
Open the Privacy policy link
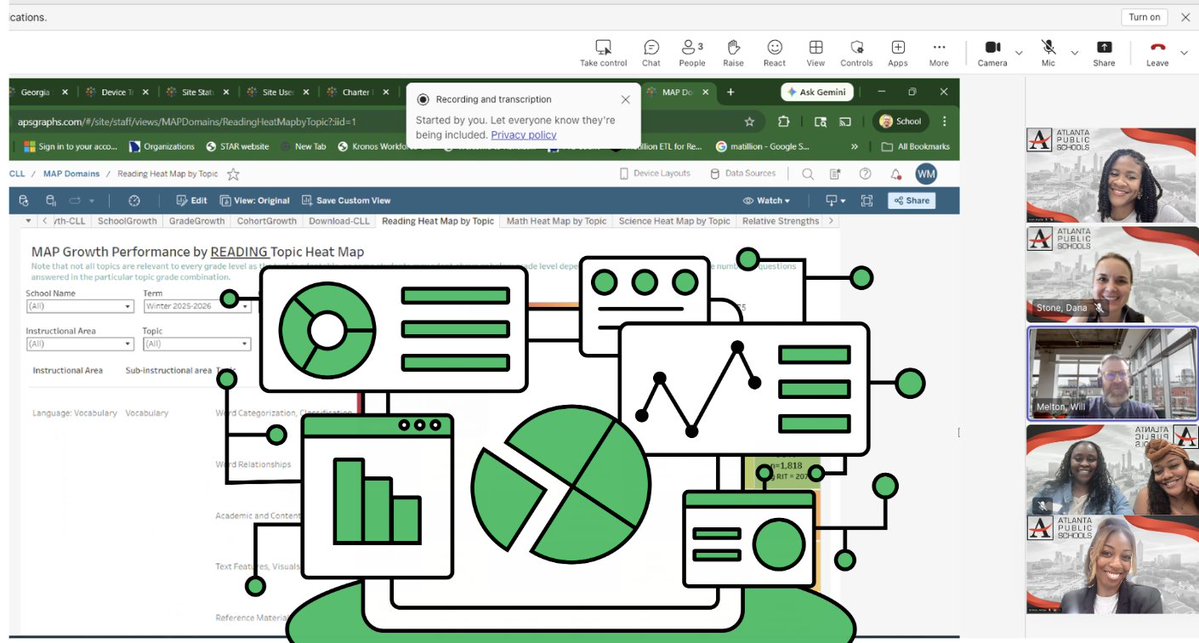(524, 135)
